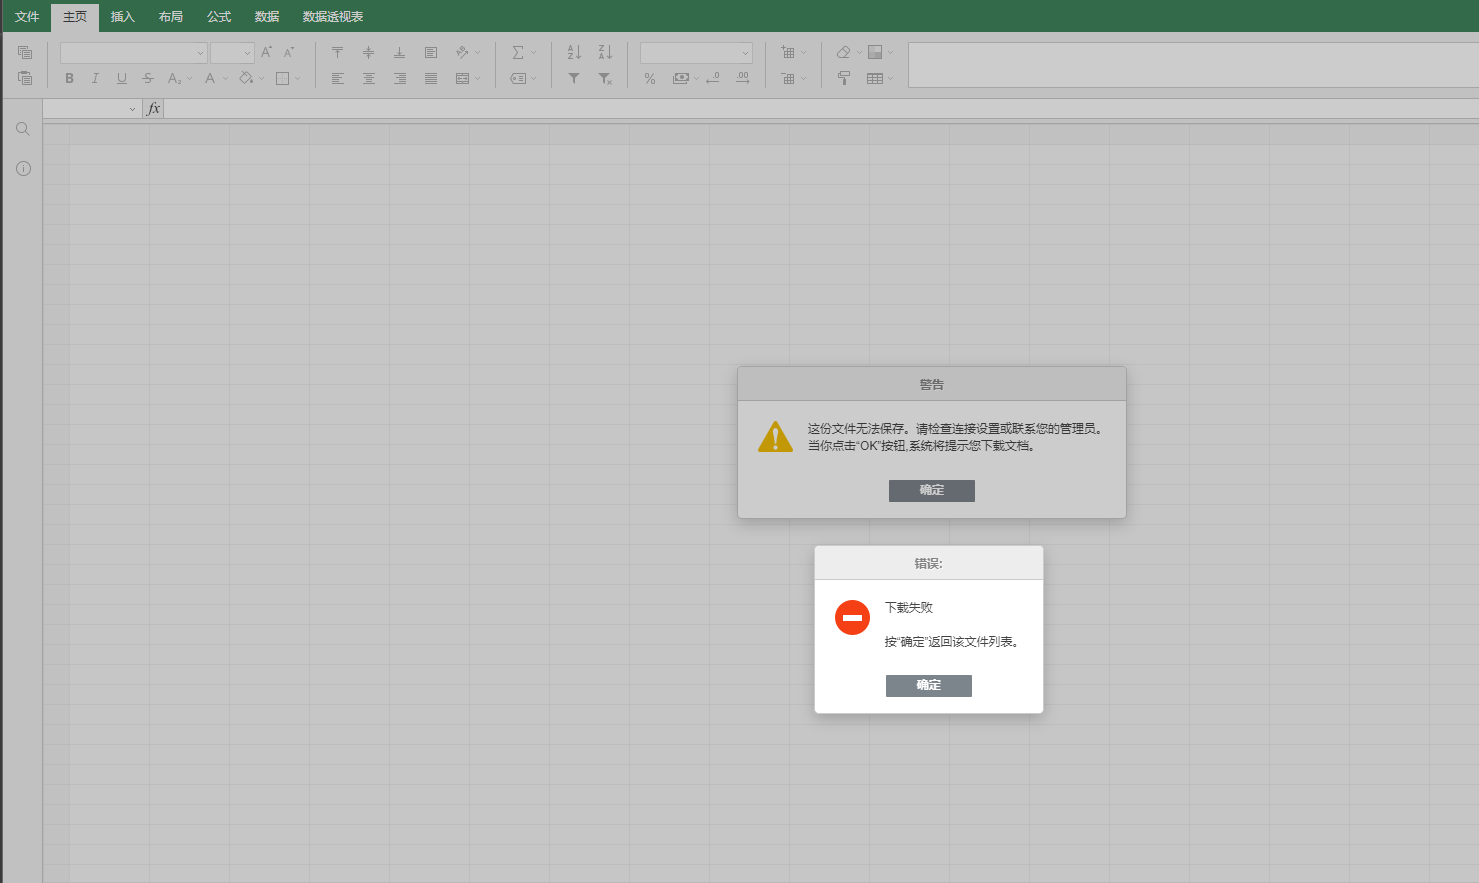
Task: Open search from the left sidebar magnifier
Action: 23,129
